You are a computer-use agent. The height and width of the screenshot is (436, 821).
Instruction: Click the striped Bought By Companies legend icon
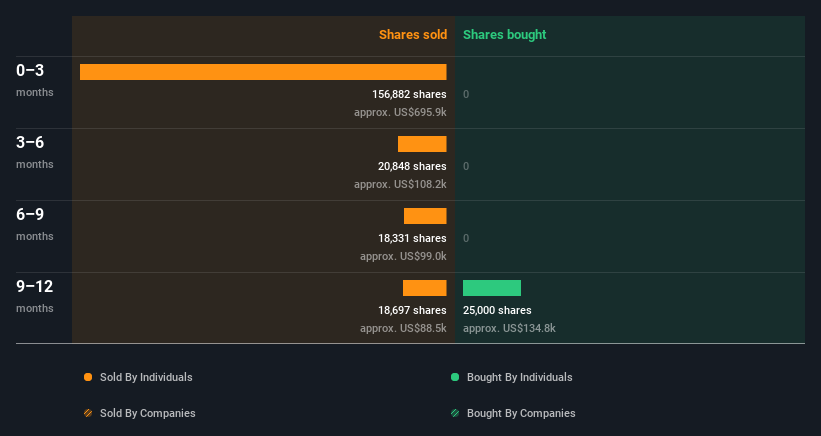[455, 413]
